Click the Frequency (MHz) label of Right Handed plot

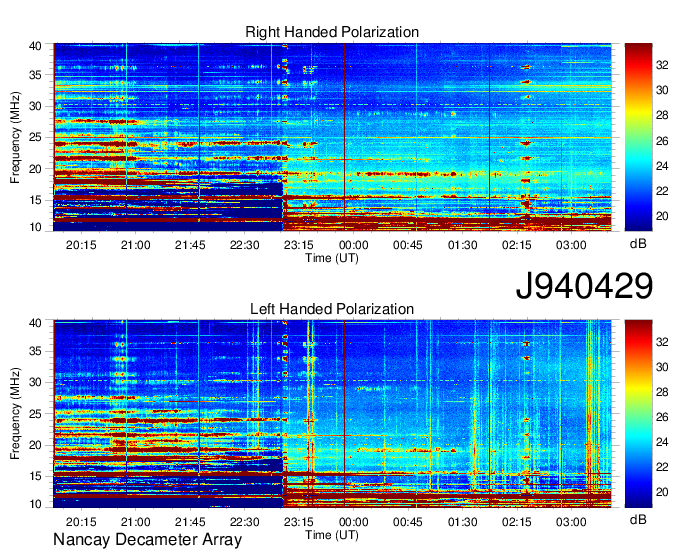15,137
